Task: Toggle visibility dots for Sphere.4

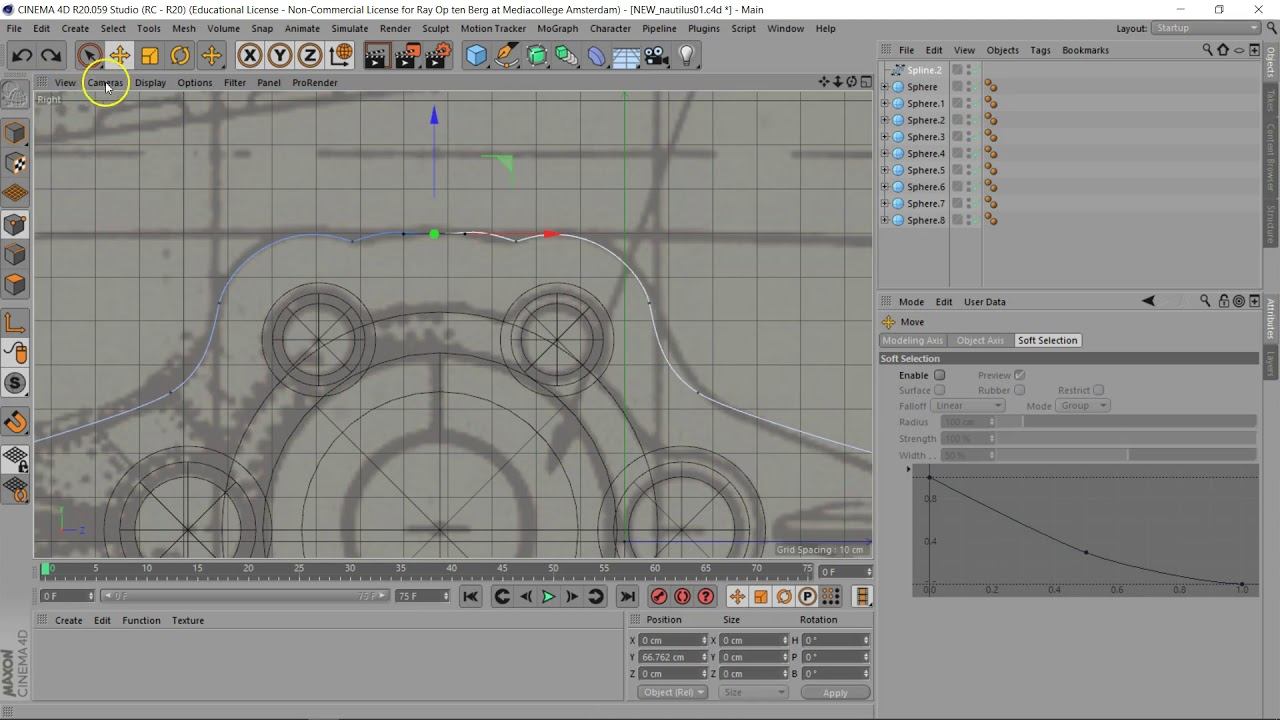Action: (968, 153)
